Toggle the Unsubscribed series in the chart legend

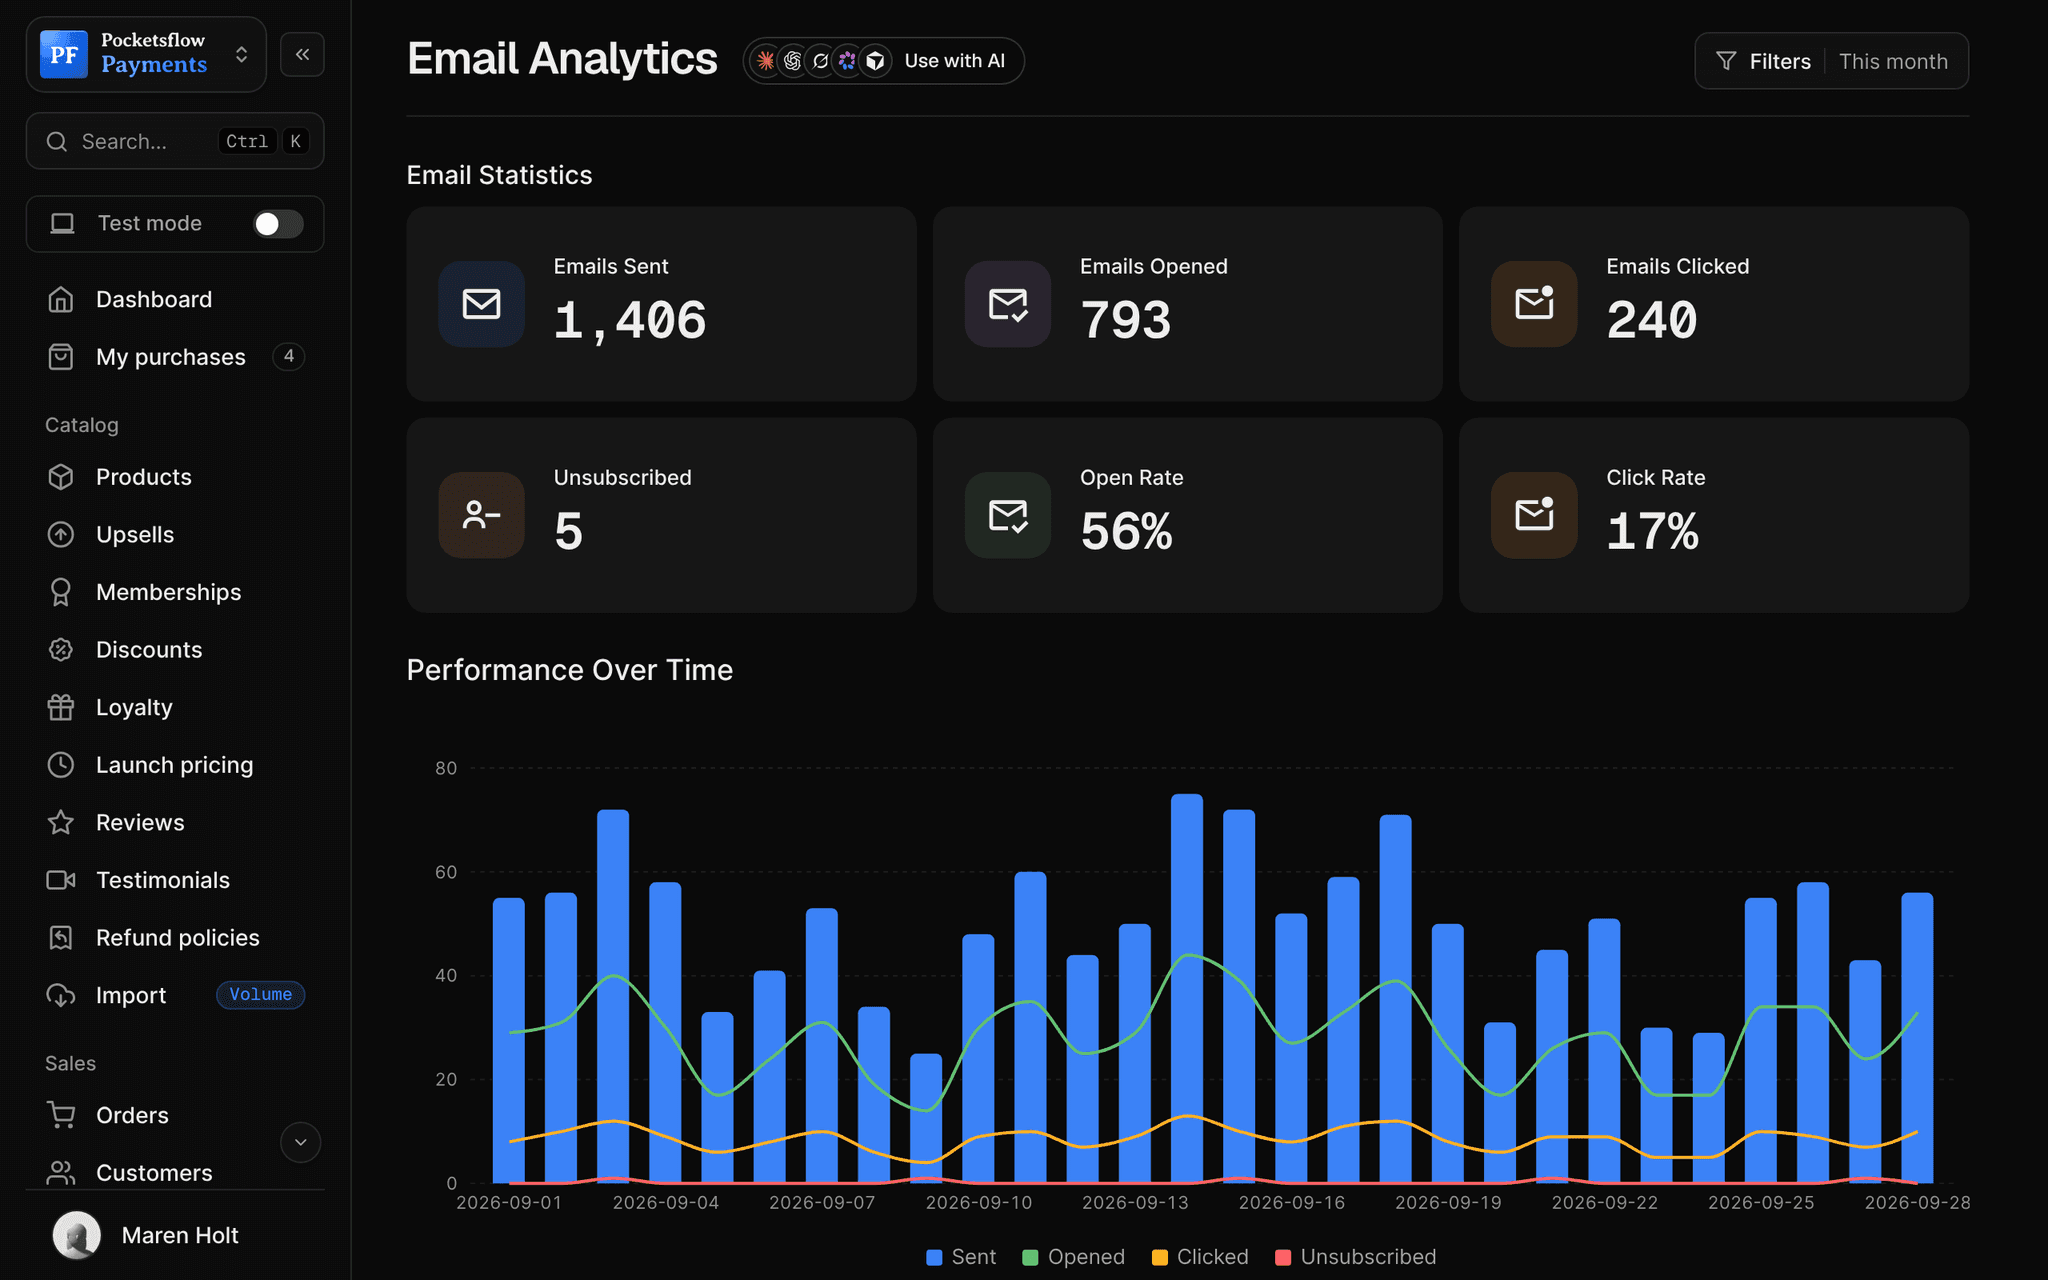[x=1356, y=1257]
